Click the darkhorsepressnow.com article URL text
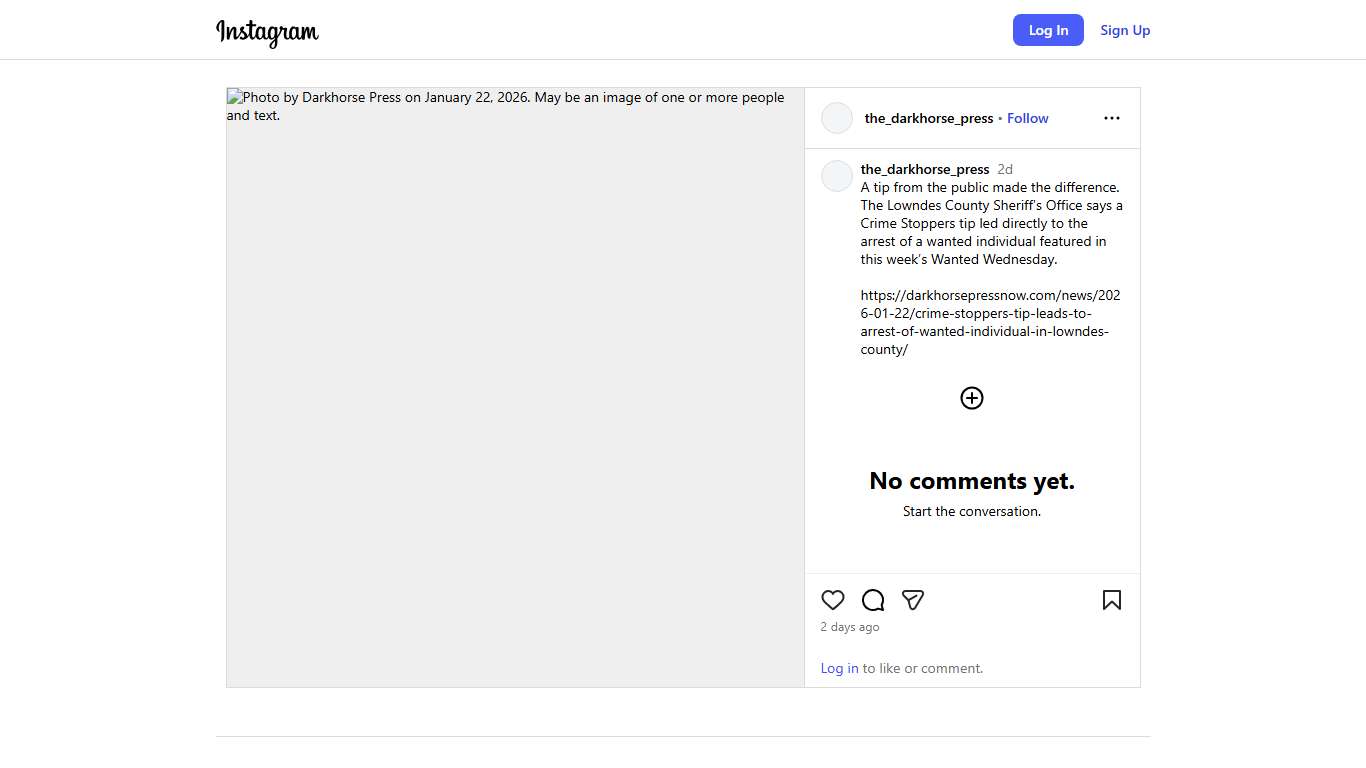The image size is (1366, 768). tap(989, 322)
